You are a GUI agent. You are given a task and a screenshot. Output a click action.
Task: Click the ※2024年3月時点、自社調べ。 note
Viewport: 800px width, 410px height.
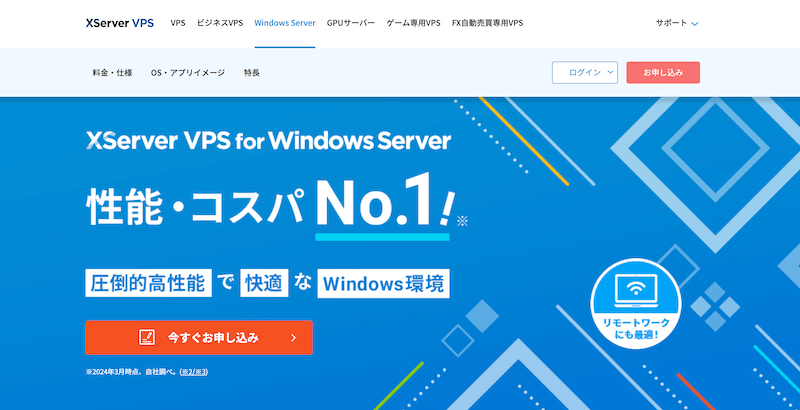(x=132, y=372)
